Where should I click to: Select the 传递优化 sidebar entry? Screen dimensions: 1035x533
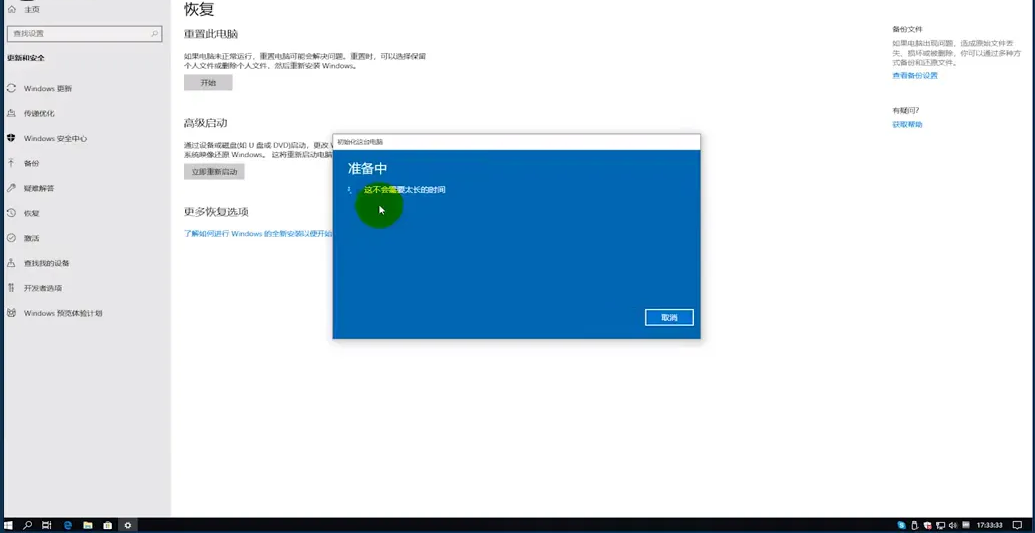(x=39, y=114)
